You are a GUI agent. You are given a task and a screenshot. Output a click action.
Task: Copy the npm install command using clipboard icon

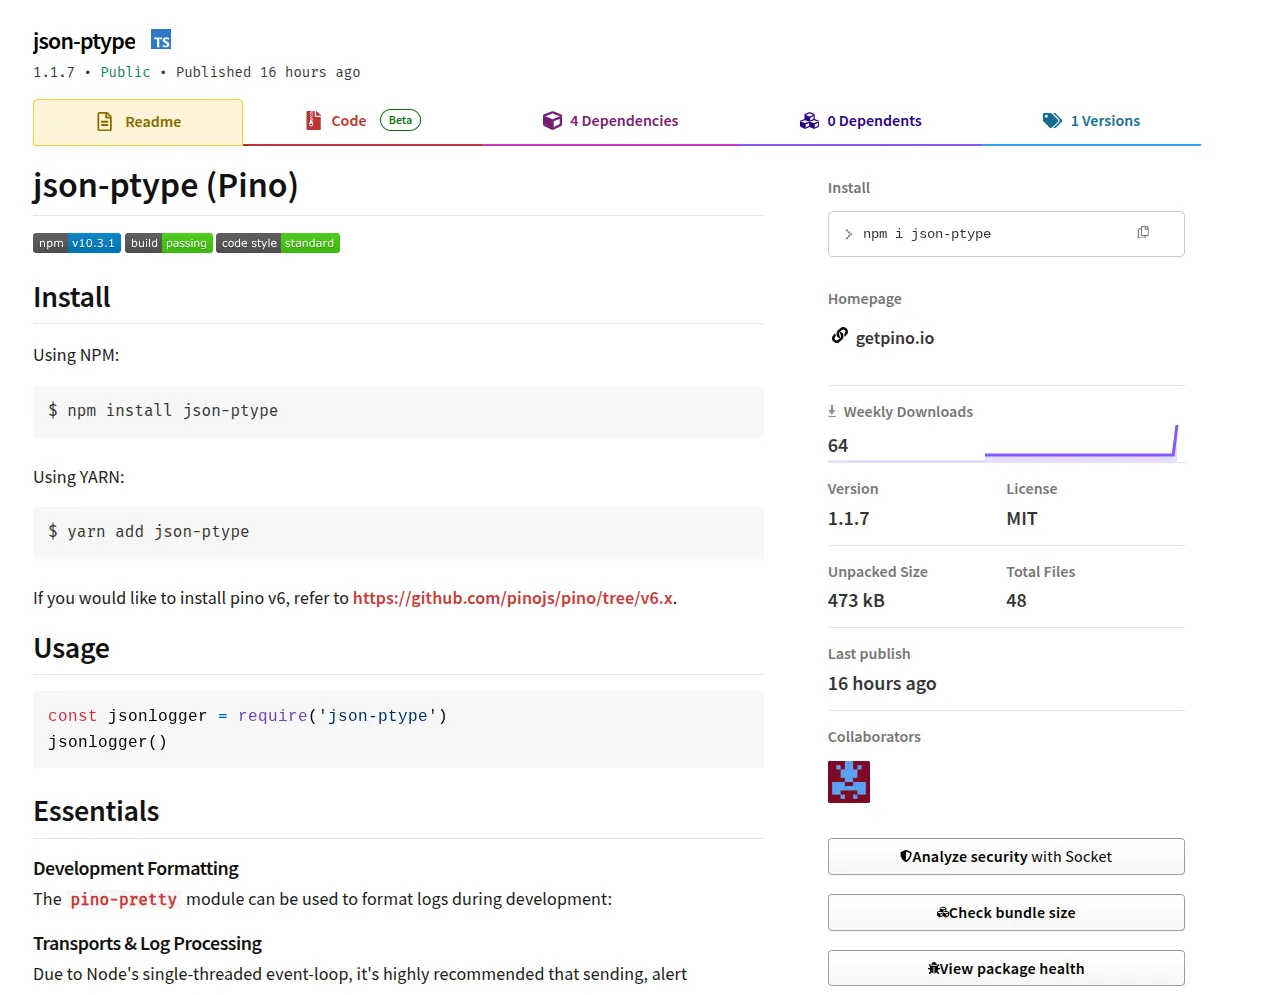(x=1143, y=232)
